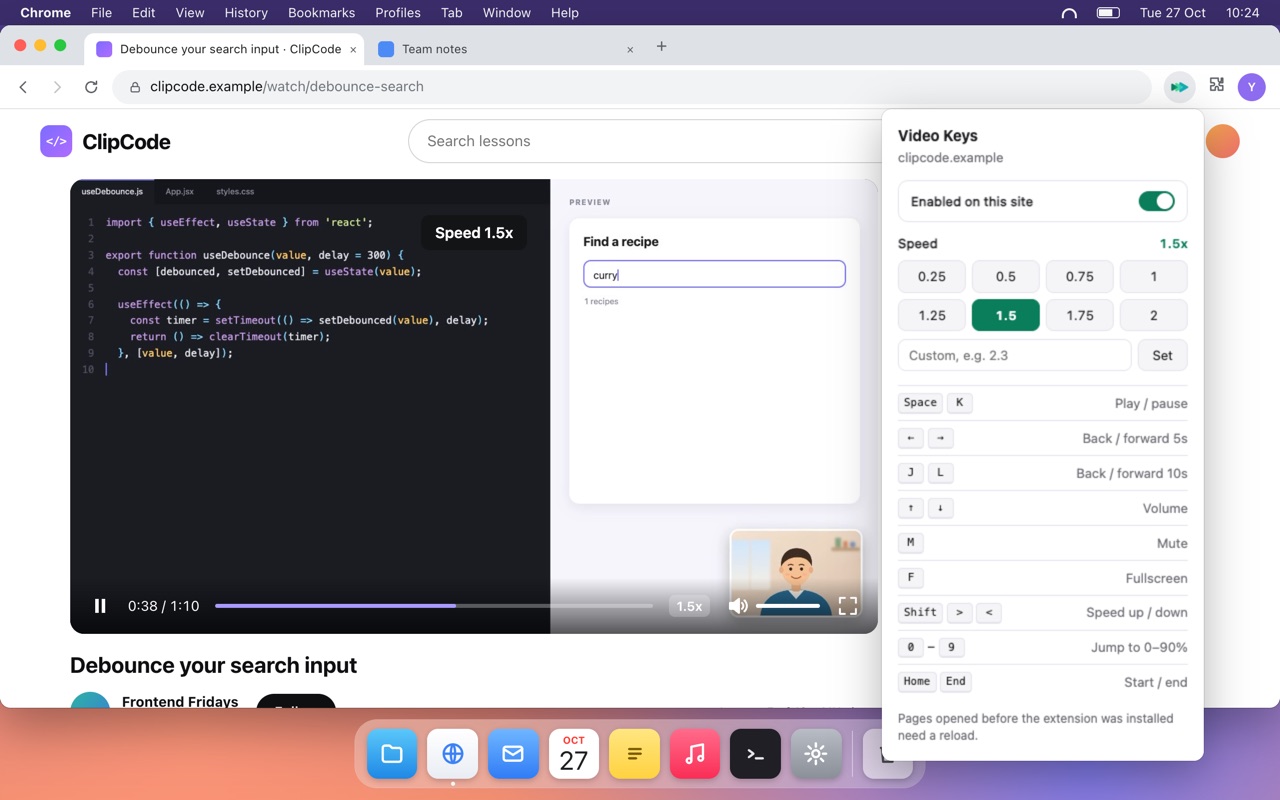Close the "Debounce your search input" tab

point(353,49)
